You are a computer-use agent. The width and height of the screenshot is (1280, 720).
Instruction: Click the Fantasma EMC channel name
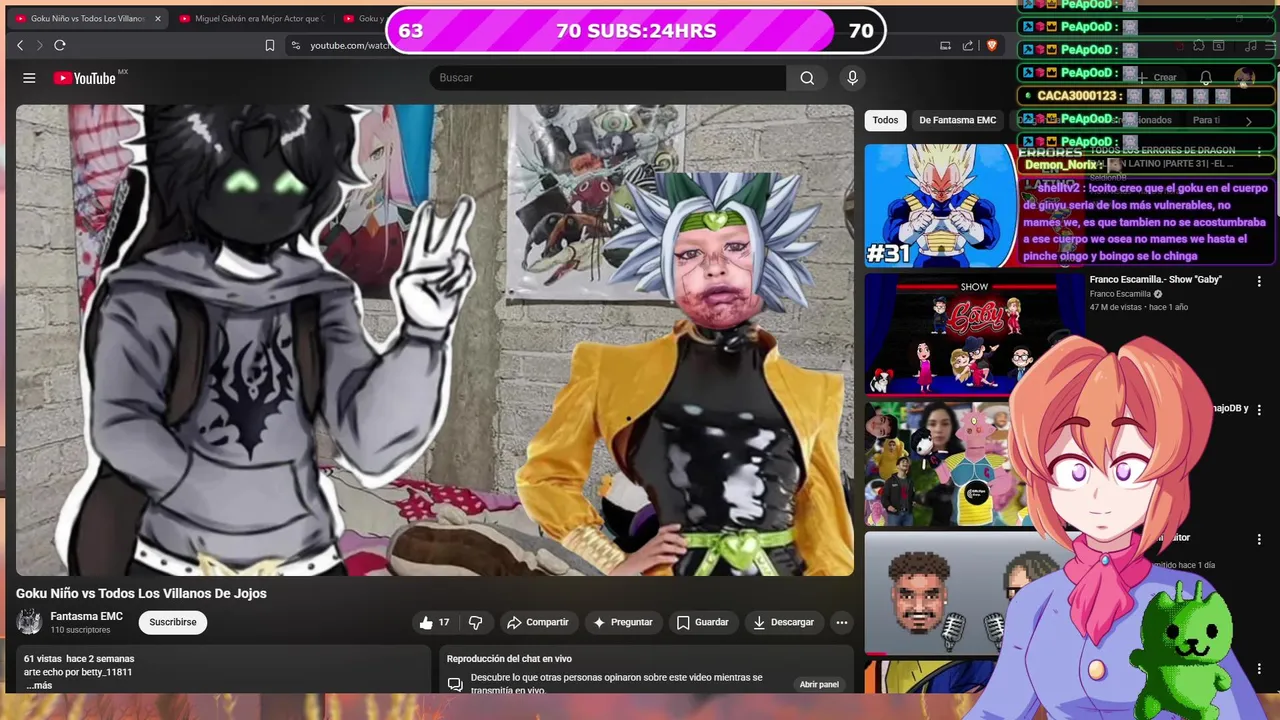(87, 616)
